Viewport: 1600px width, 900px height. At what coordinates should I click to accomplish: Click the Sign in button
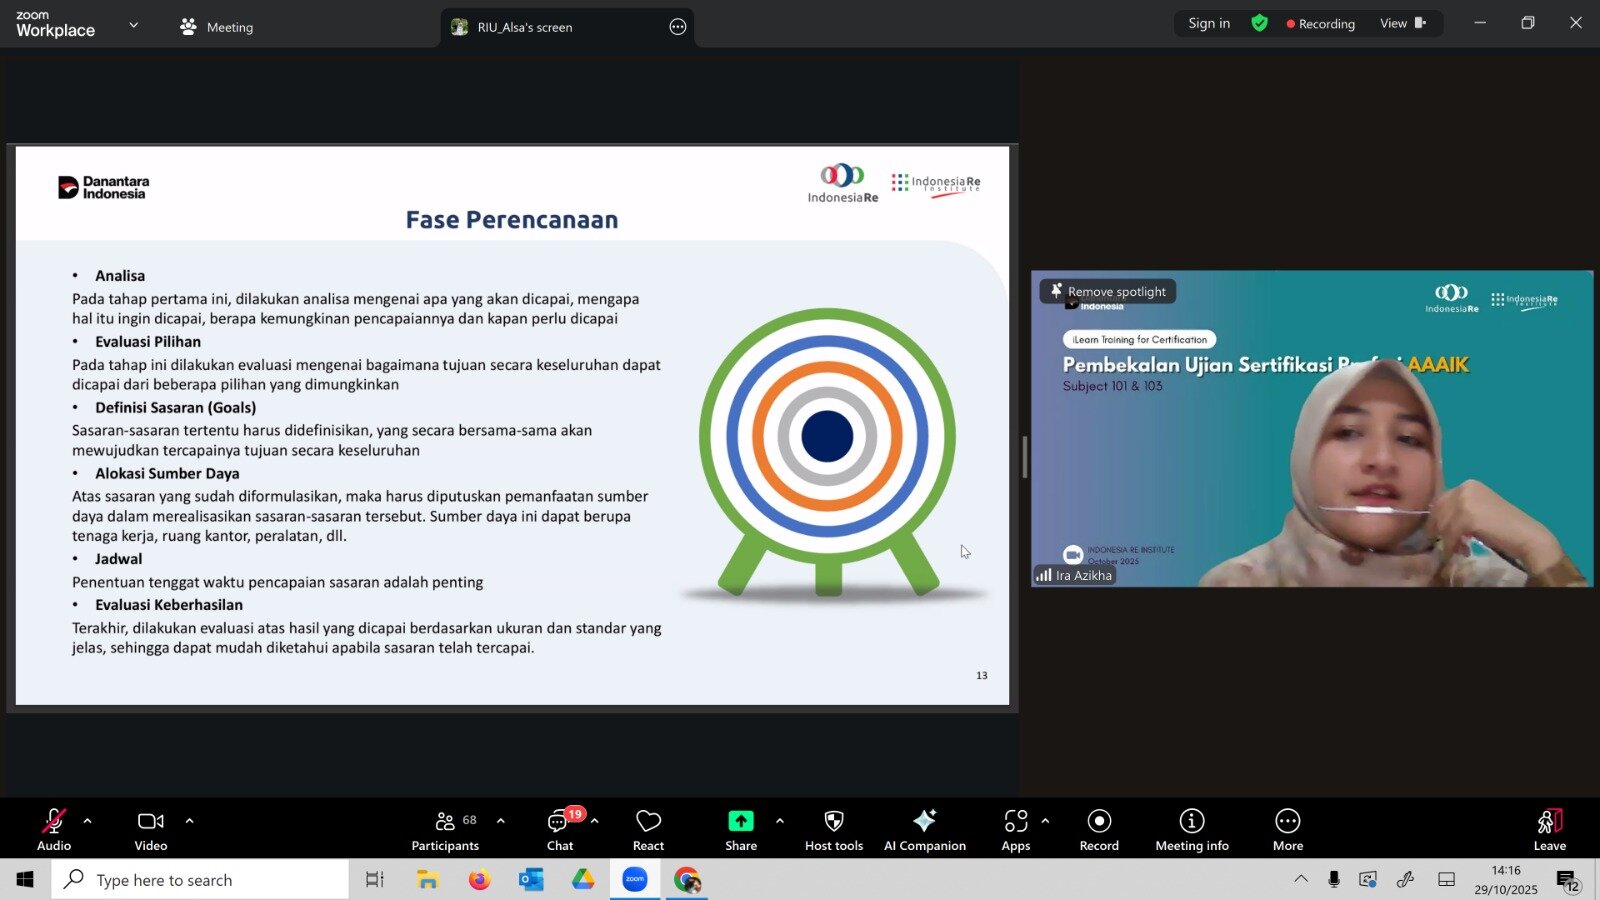click(x=1208, y=23)
